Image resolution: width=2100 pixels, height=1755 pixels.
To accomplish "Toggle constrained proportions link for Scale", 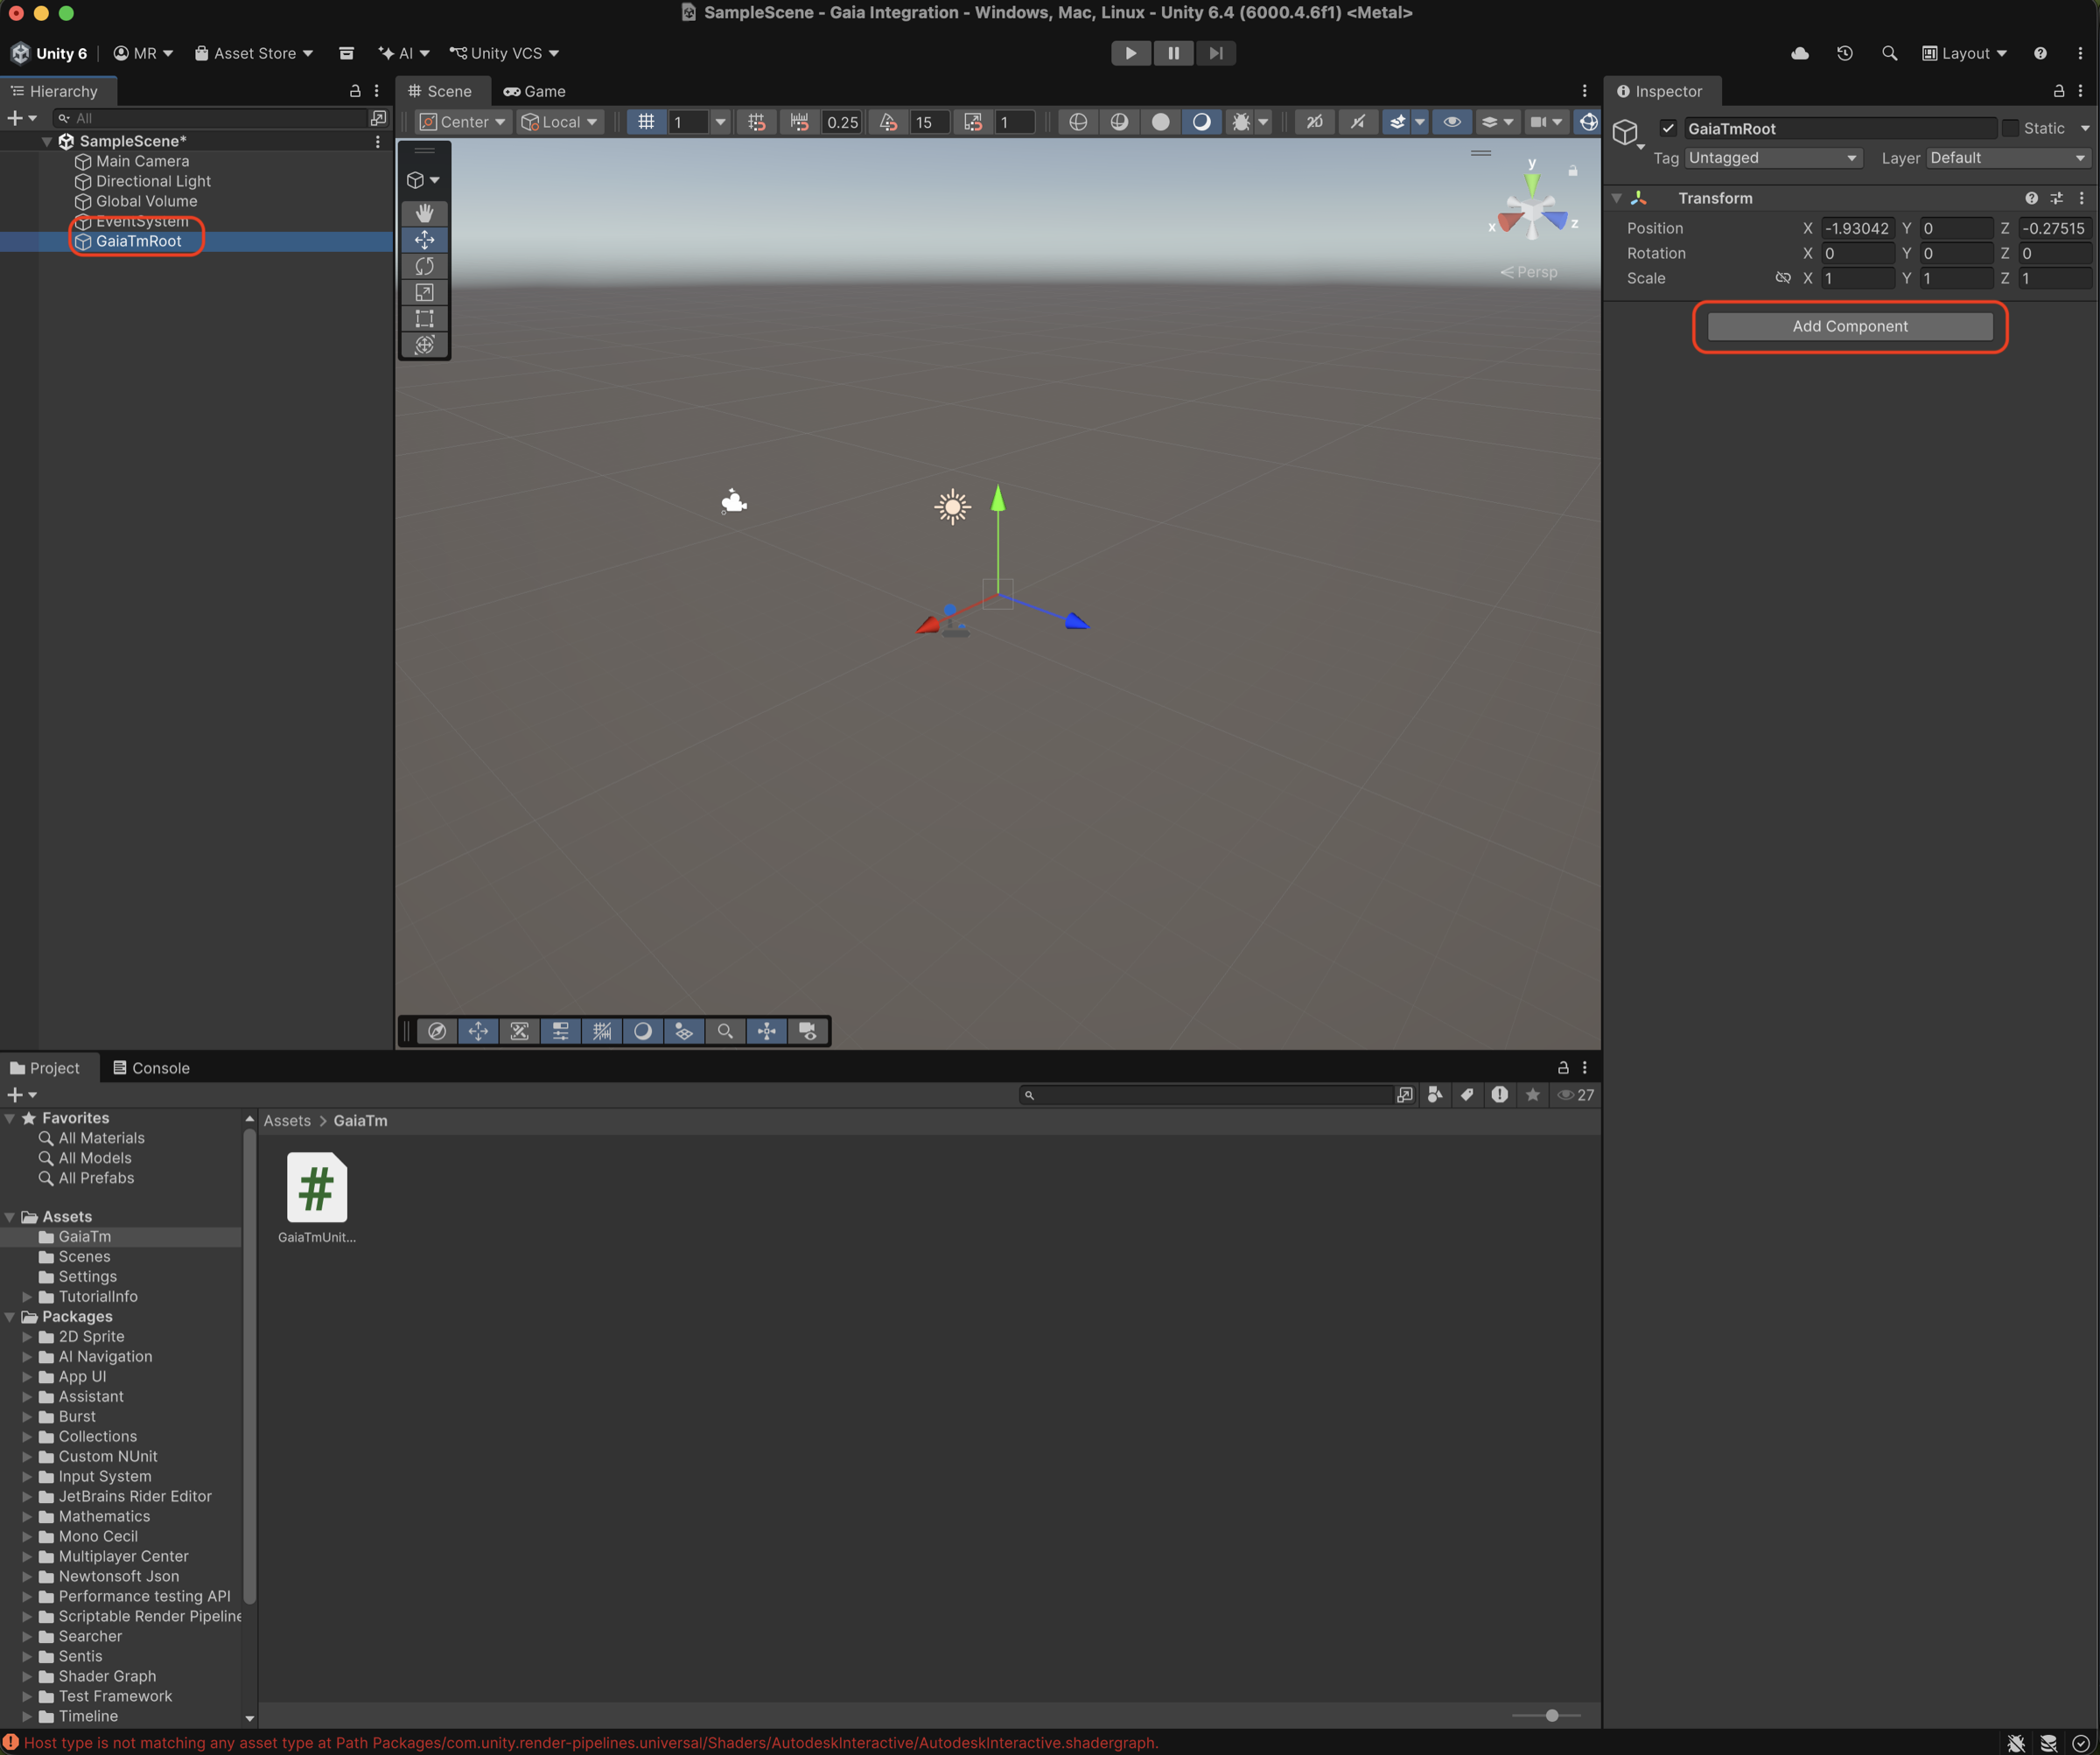I will [1782, 278].
